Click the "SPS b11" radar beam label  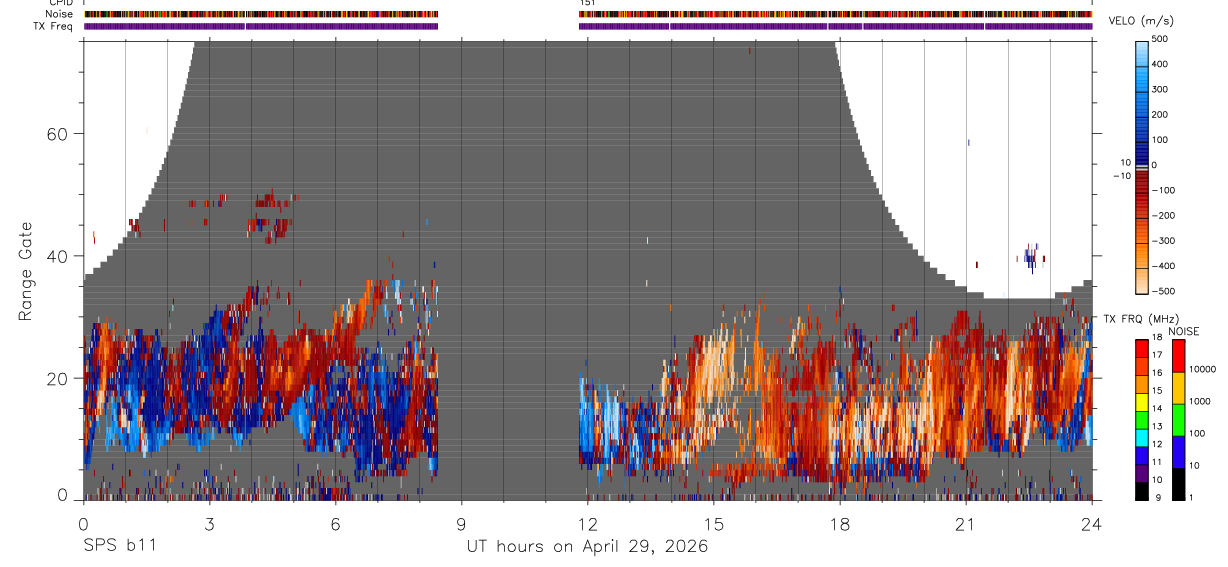[x=119, y=546]
